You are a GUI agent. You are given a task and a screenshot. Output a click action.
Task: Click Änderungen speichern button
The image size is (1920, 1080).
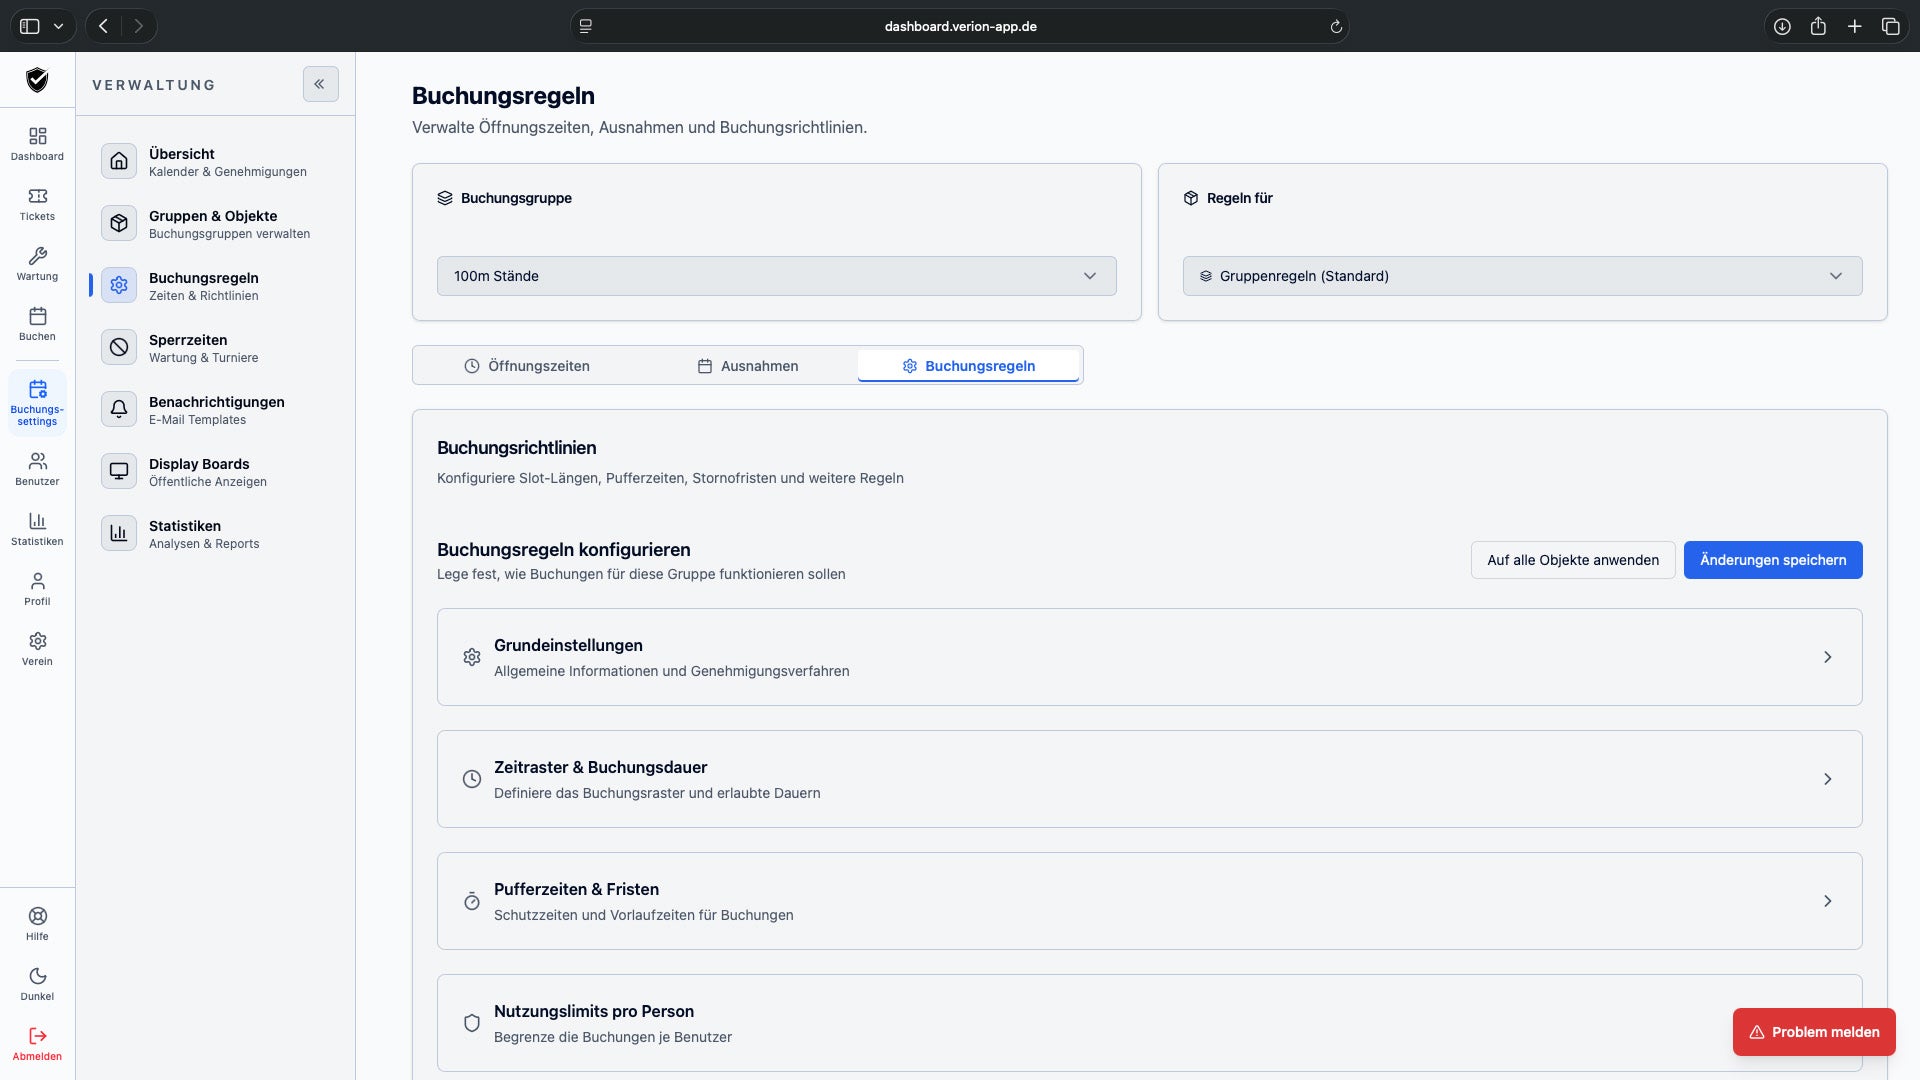tap(1773, 560)
